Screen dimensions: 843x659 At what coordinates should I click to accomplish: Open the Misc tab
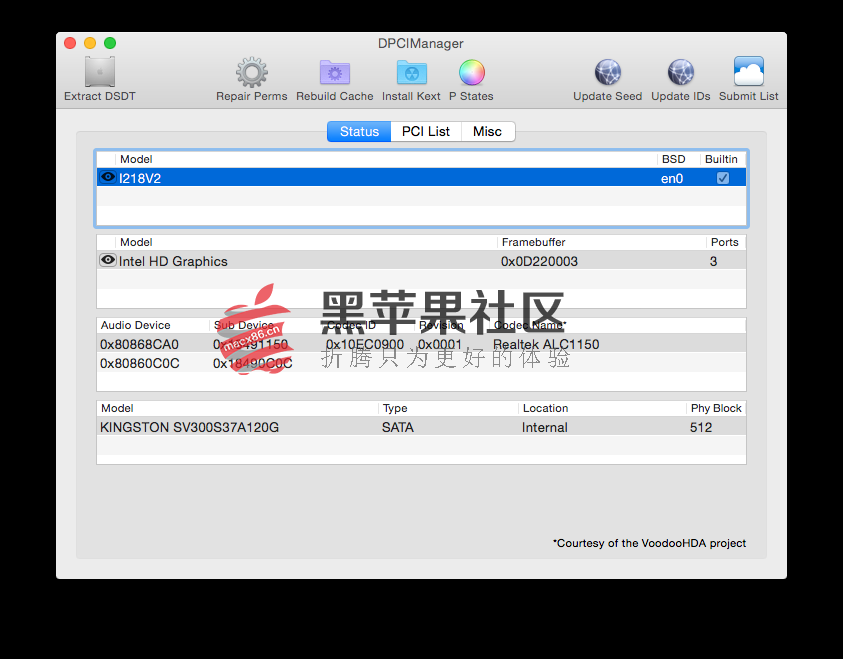[487, 132]
